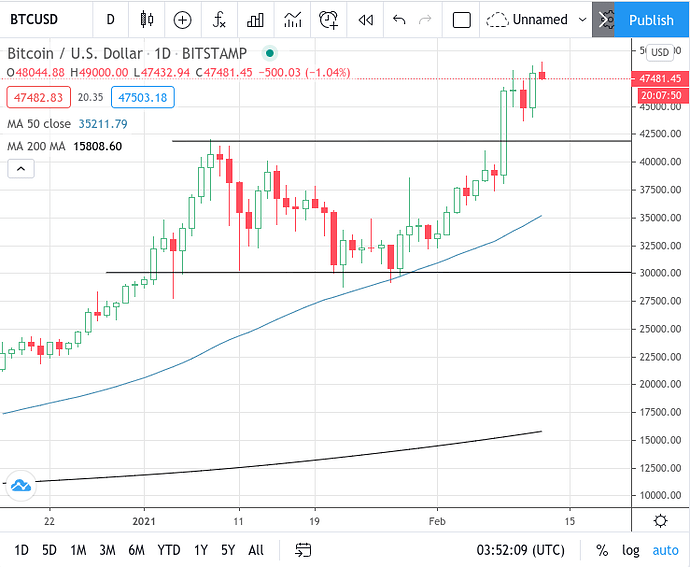Click the 20:07:50 bar countdown label

661,95
